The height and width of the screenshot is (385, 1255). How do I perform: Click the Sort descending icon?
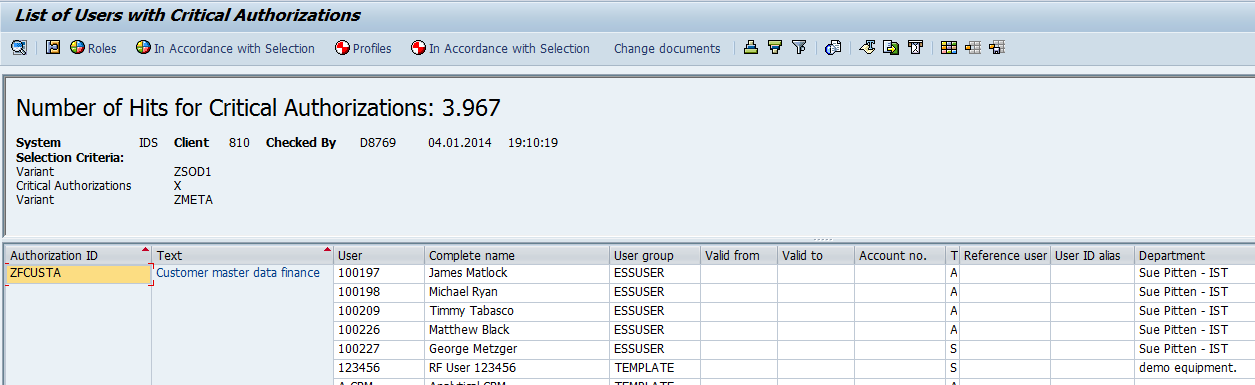775,48
